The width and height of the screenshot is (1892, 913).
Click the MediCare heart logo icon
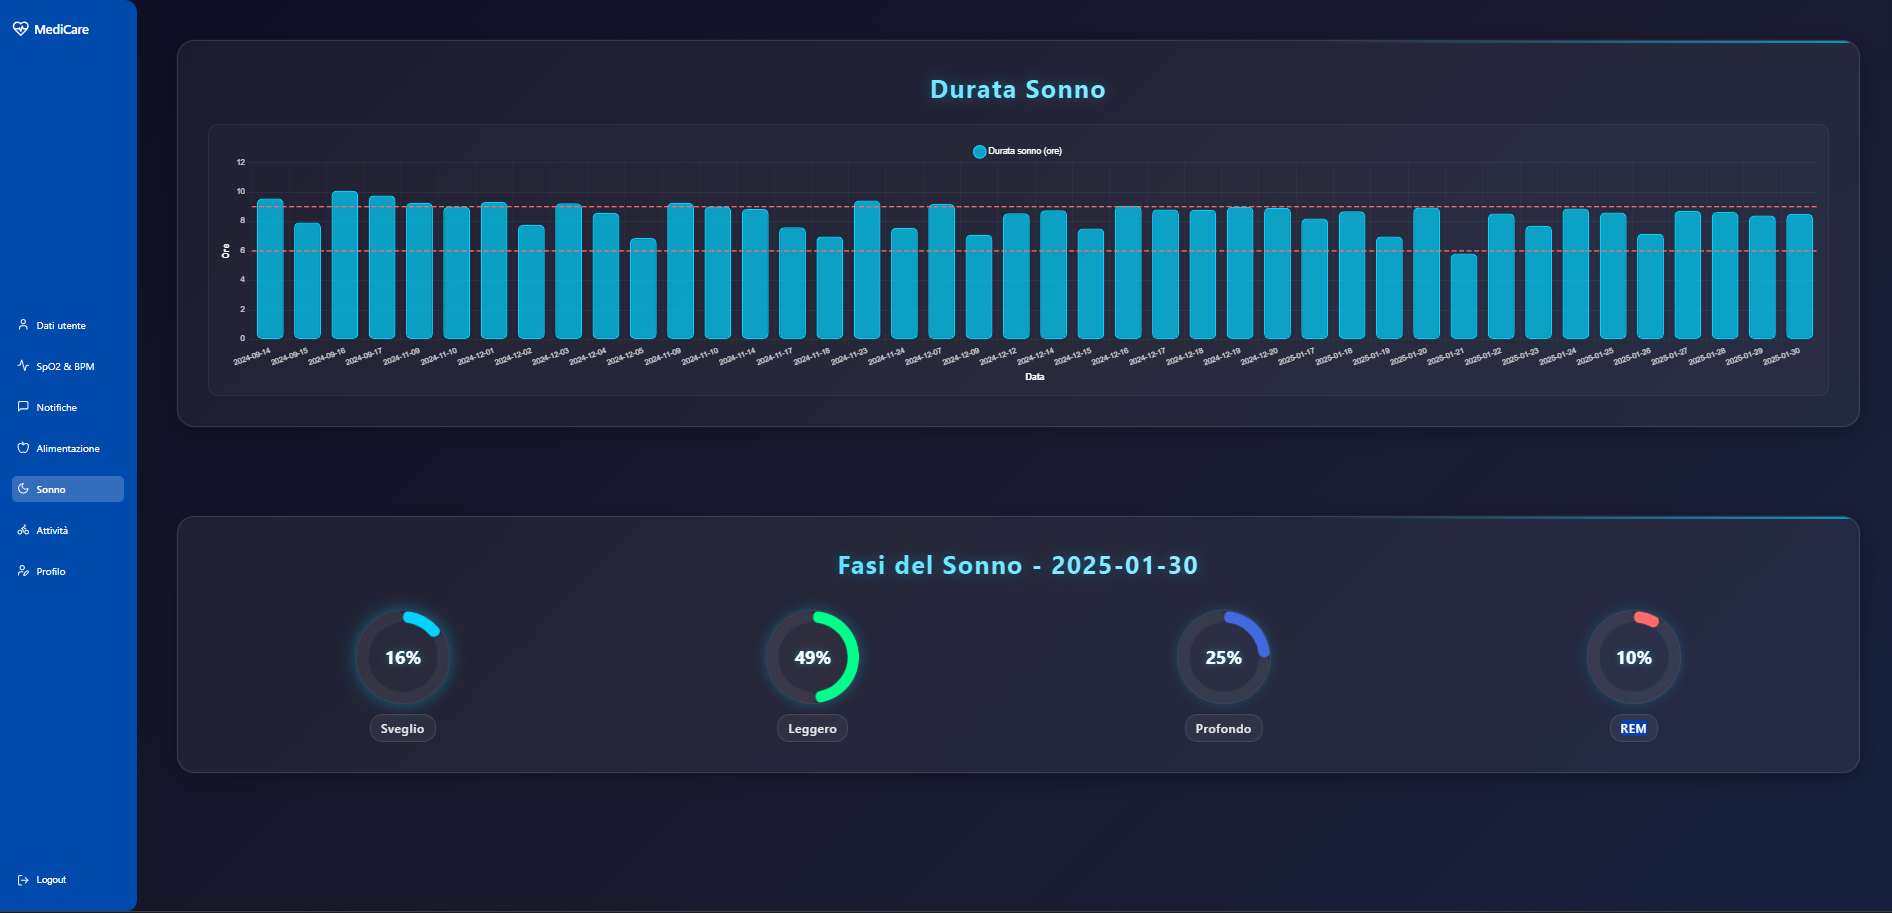click(20, 29)
